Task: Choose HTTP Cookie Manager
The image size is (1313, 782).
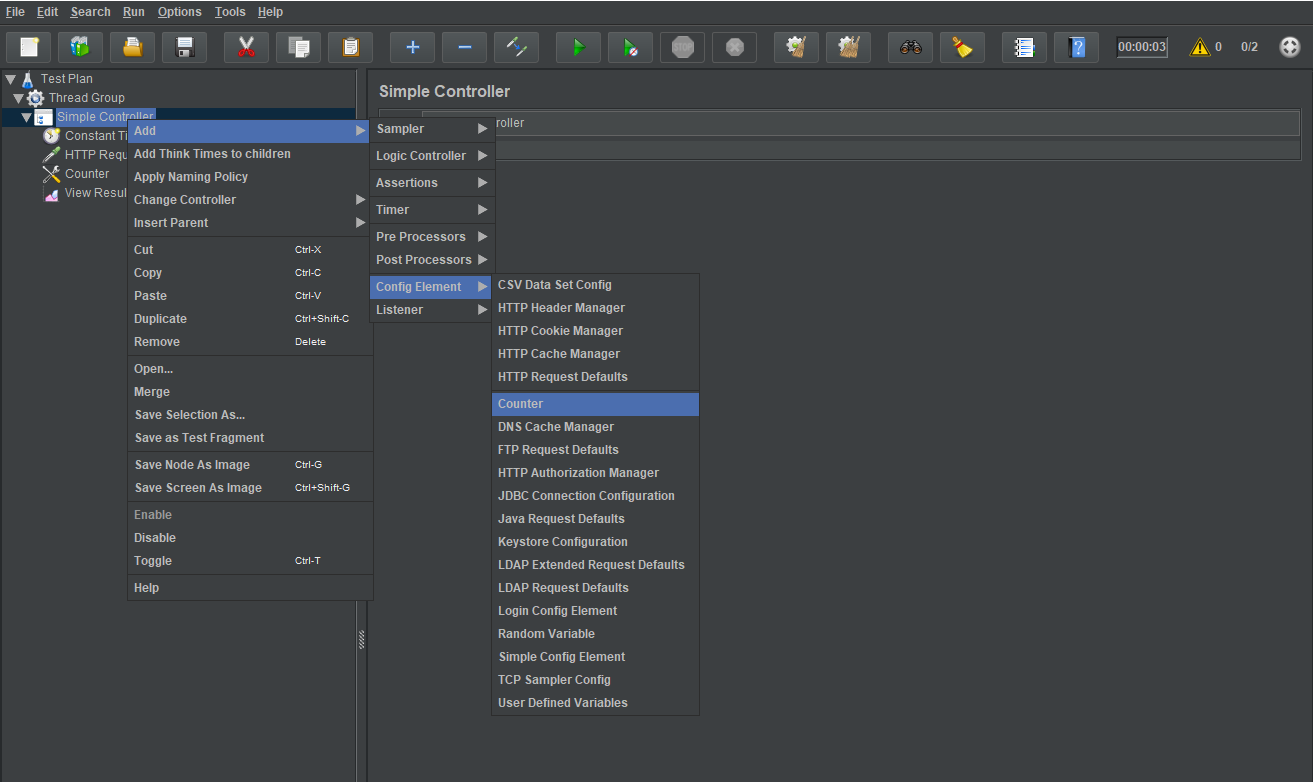Action: pyautogui.click(x=596, y=331)
